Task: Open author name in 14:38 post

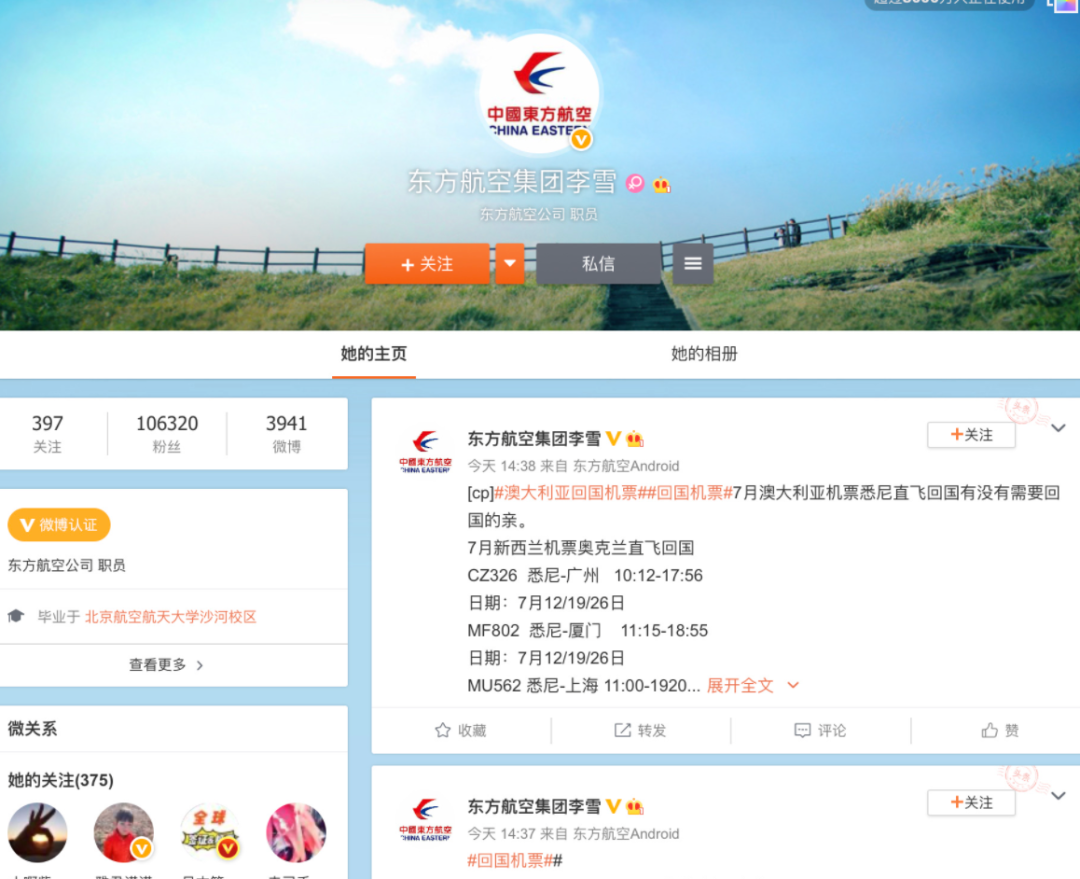Action: [534, 439]
